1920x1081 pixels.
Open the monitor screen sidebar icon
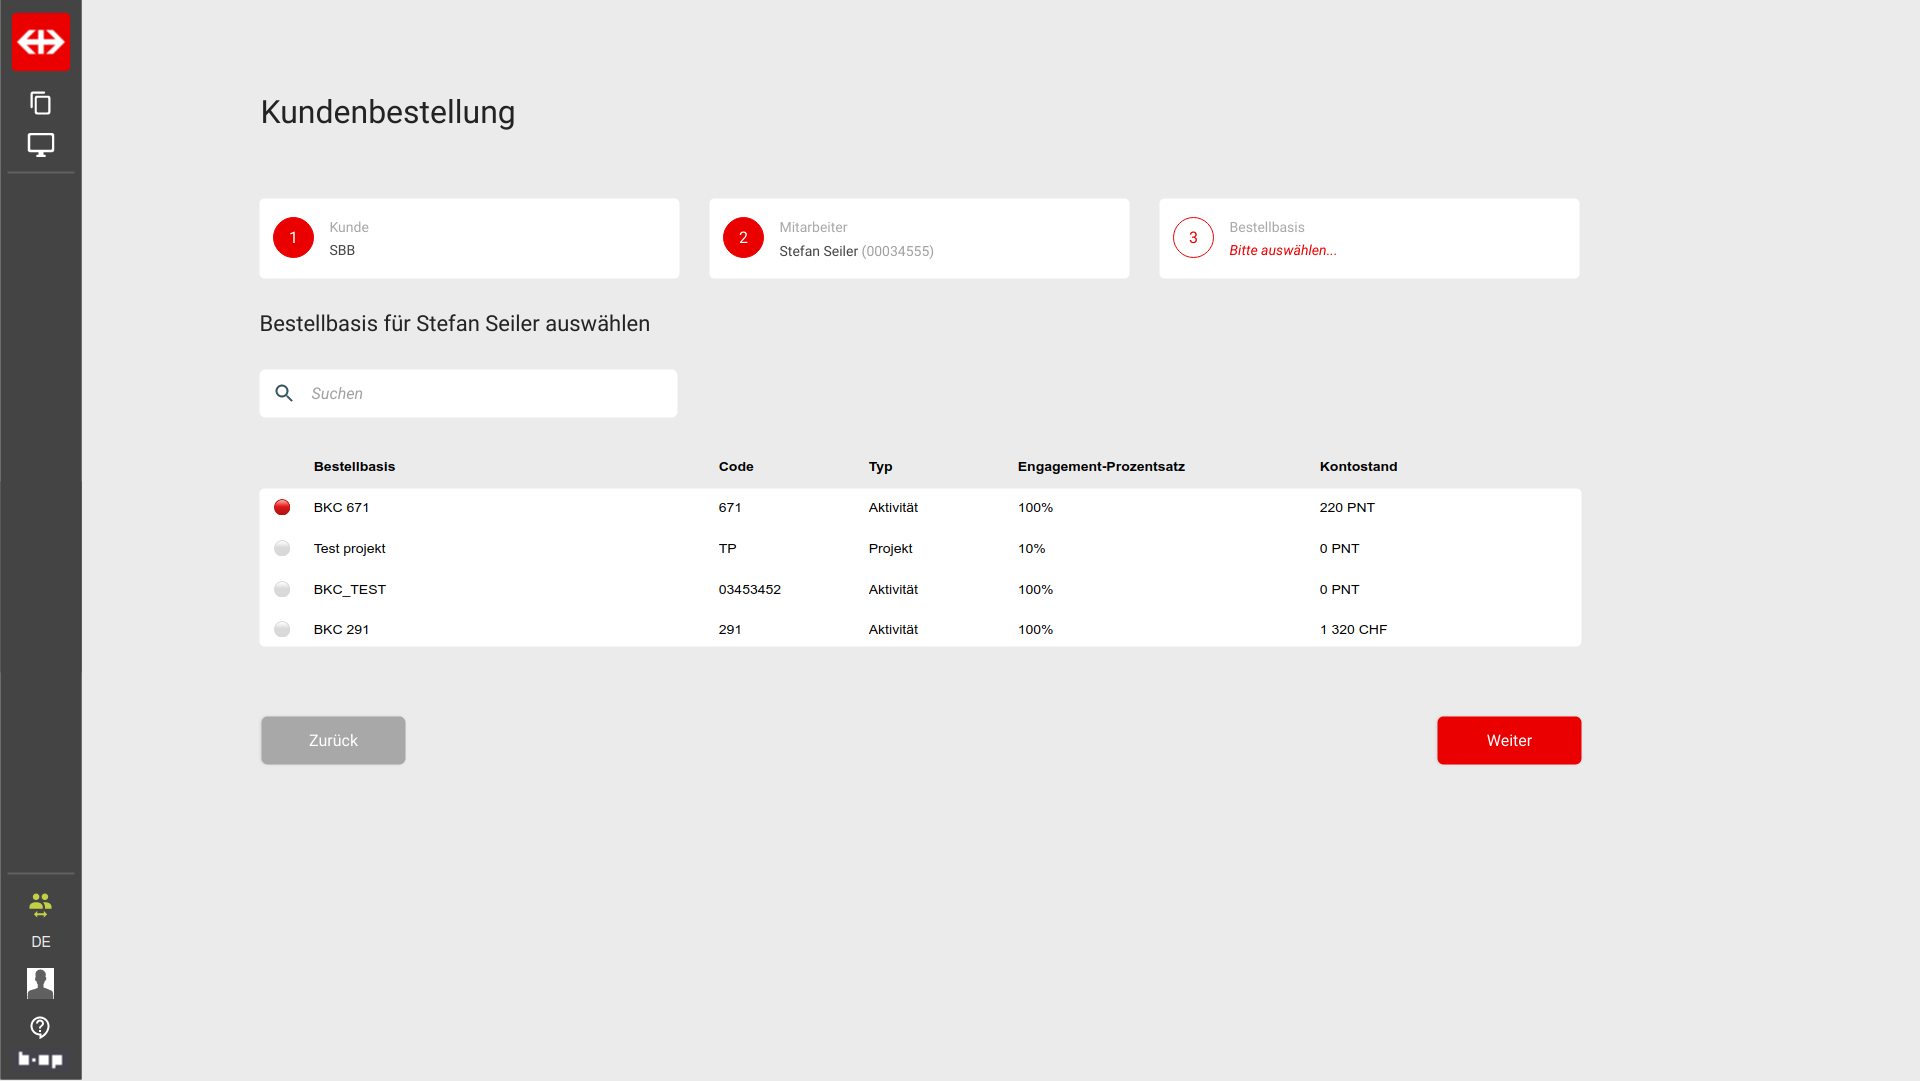point(40,145)
